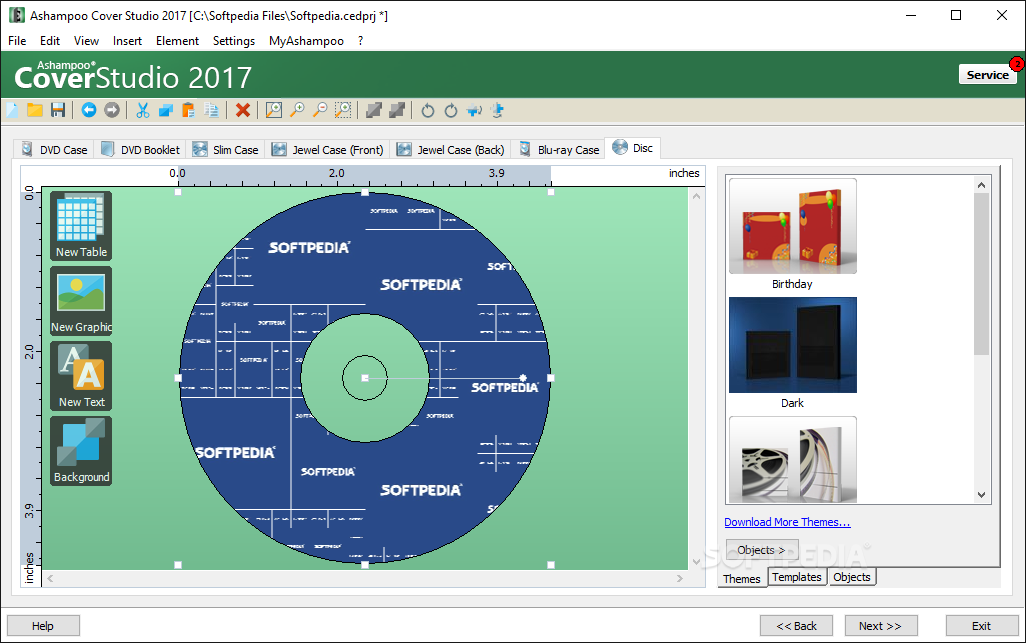Click the zoom to selection icon
This screenshot has width=1026, height=643.
[x=343, y=110]
